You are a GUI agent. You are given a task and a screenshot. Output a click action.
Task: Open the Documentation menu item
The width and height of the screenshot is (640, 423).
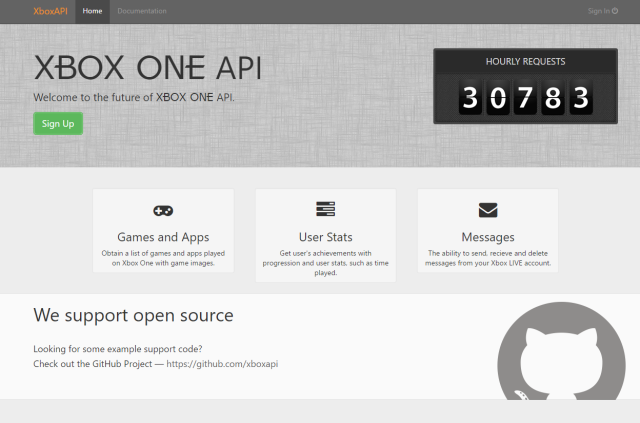click(x=142, y=11)
